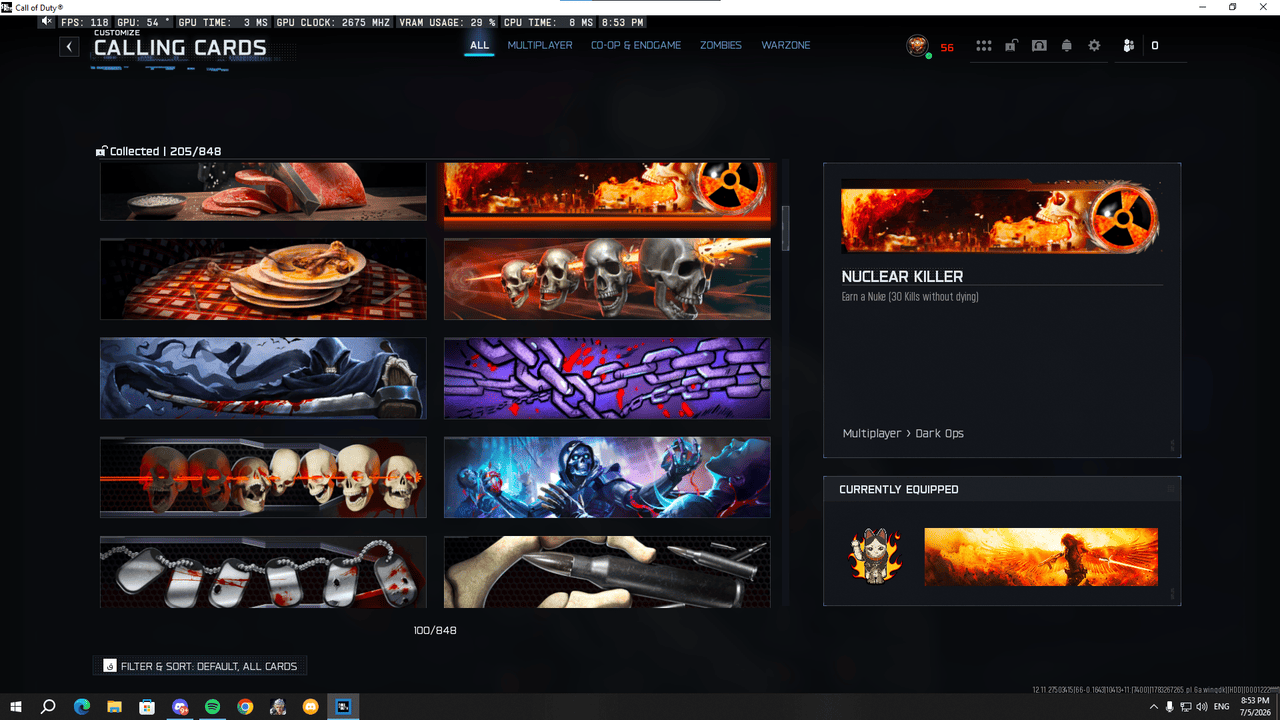Select the Nuclear Killer card in grid
This screenshot has height=720, width=1280.
point(607,191)
